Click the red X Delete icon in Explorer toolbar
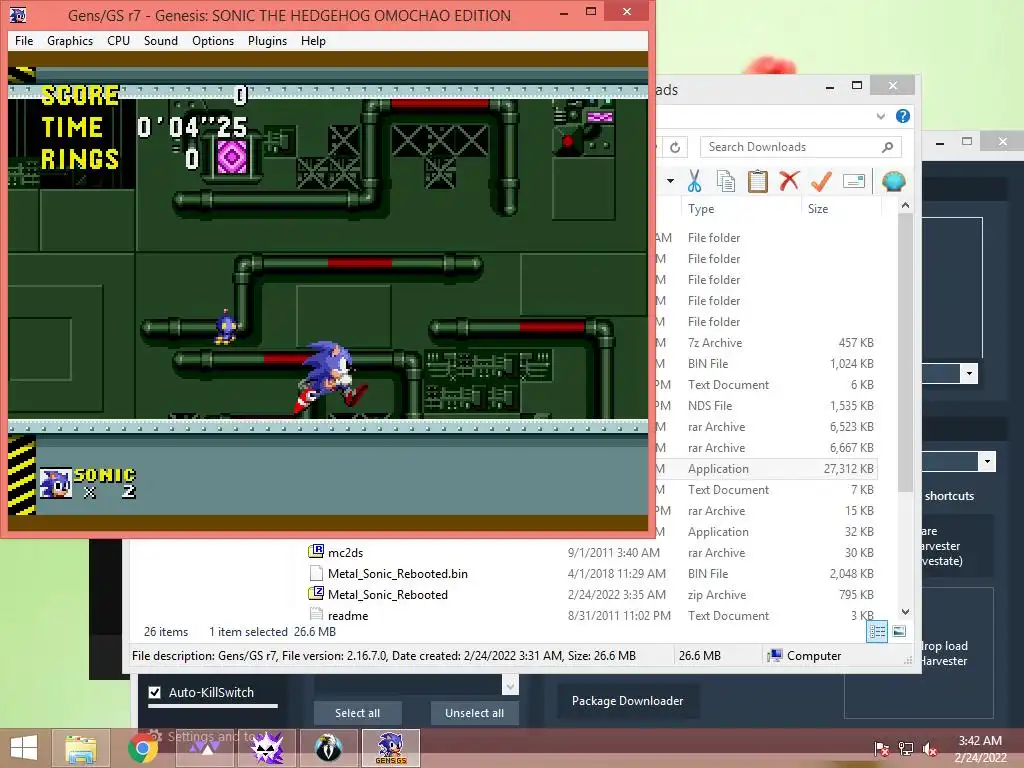Viewport: 1024px width, 768px height. pos(790,180)
